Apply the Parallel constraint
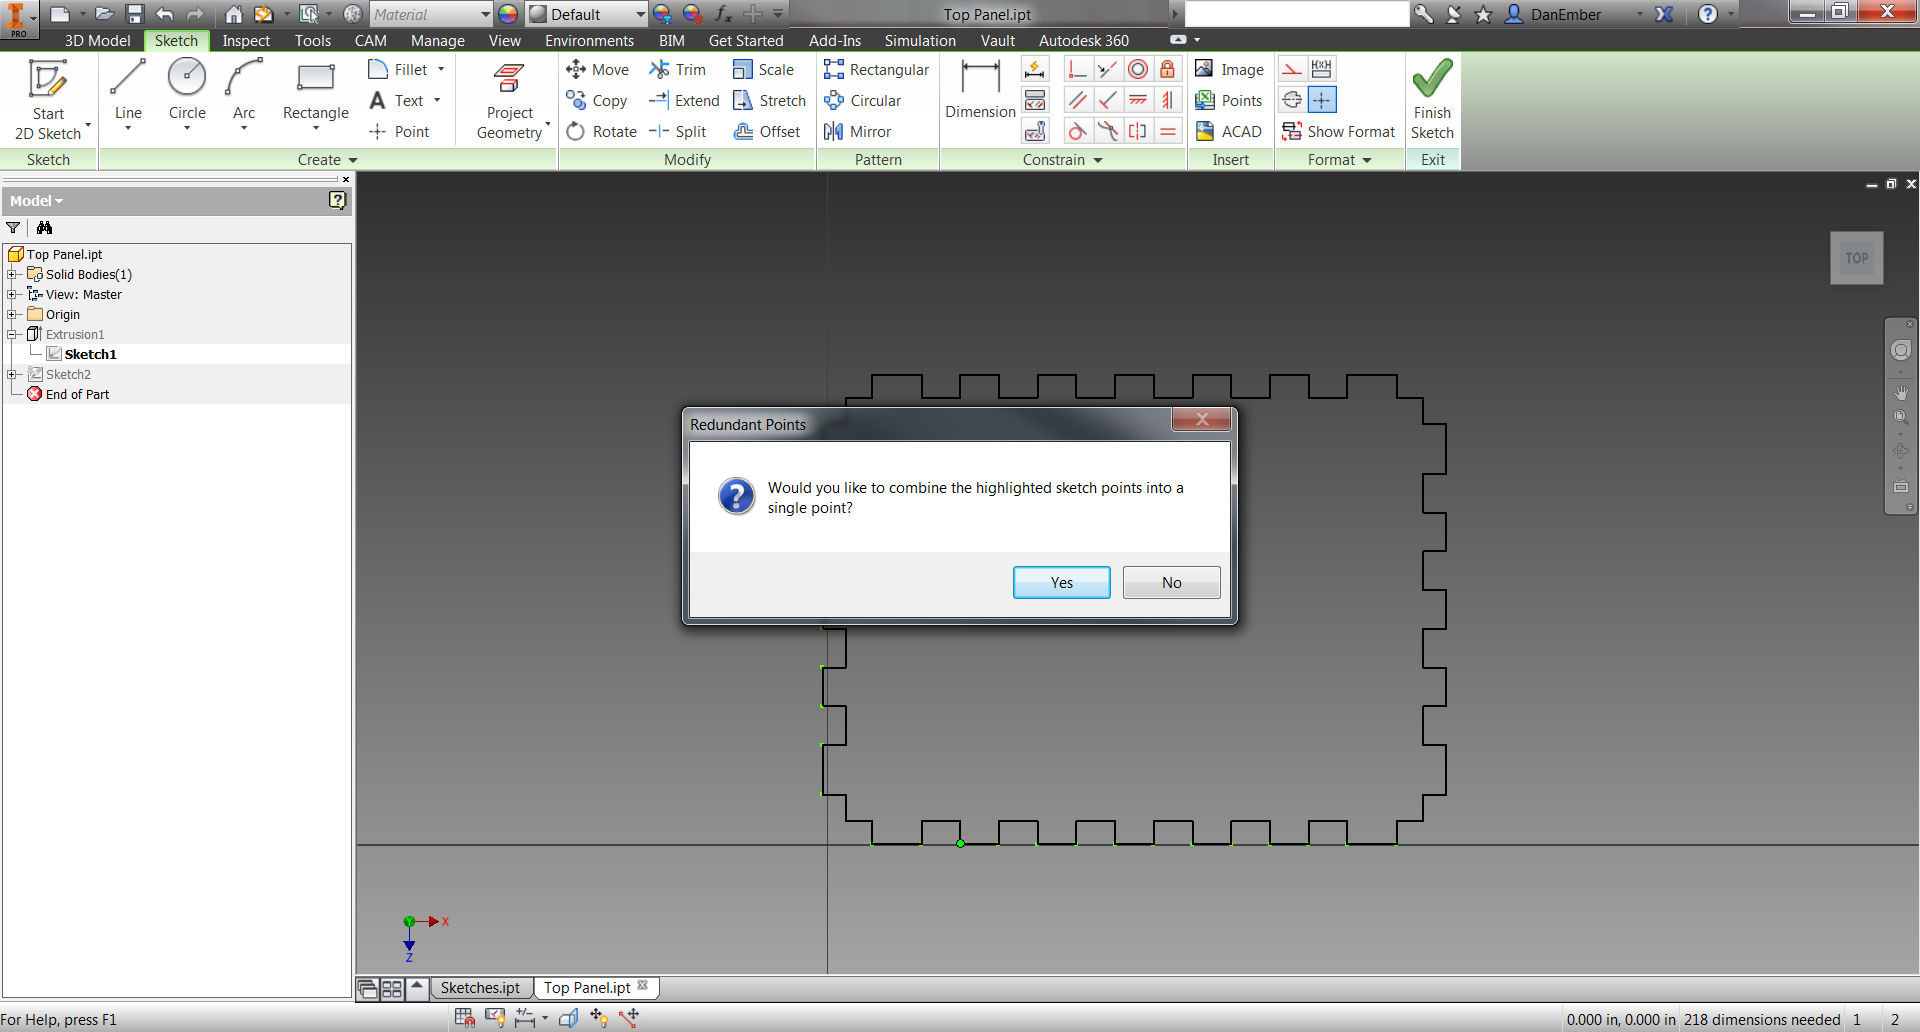 (1077, 100)
